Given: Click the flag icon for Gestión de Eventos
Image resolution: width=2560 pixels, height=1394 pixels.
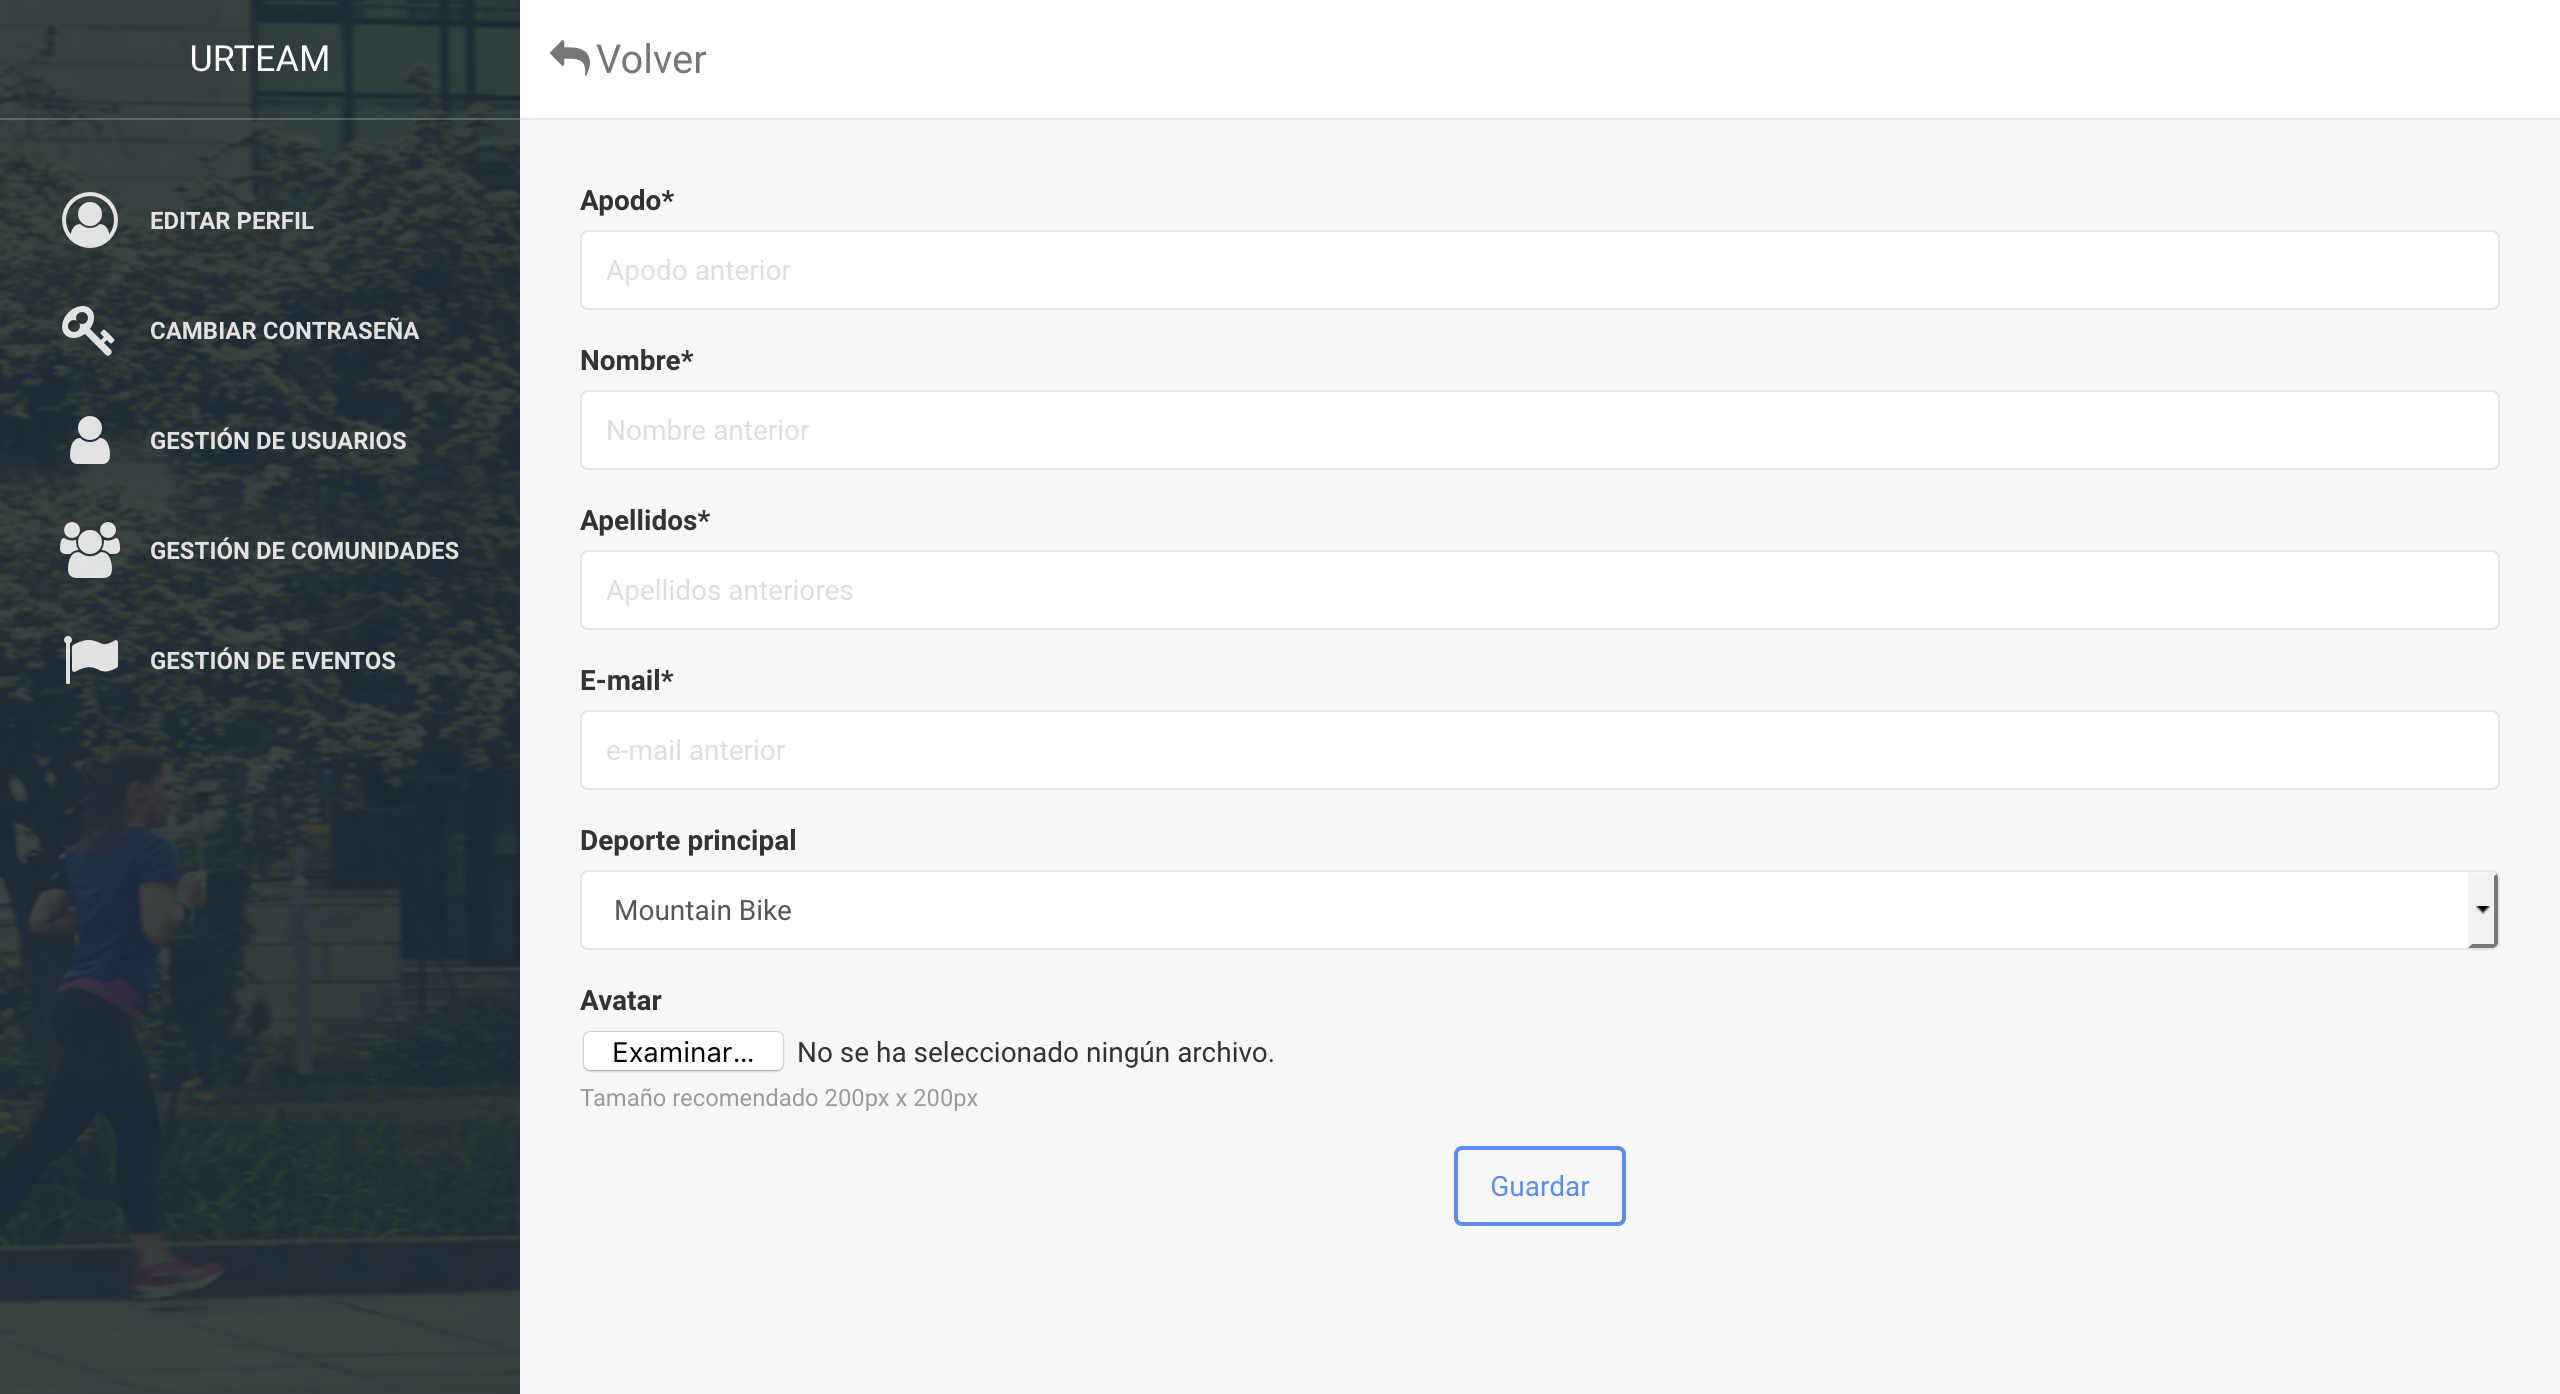Looking at the screenshot, I should click(91, 660).
